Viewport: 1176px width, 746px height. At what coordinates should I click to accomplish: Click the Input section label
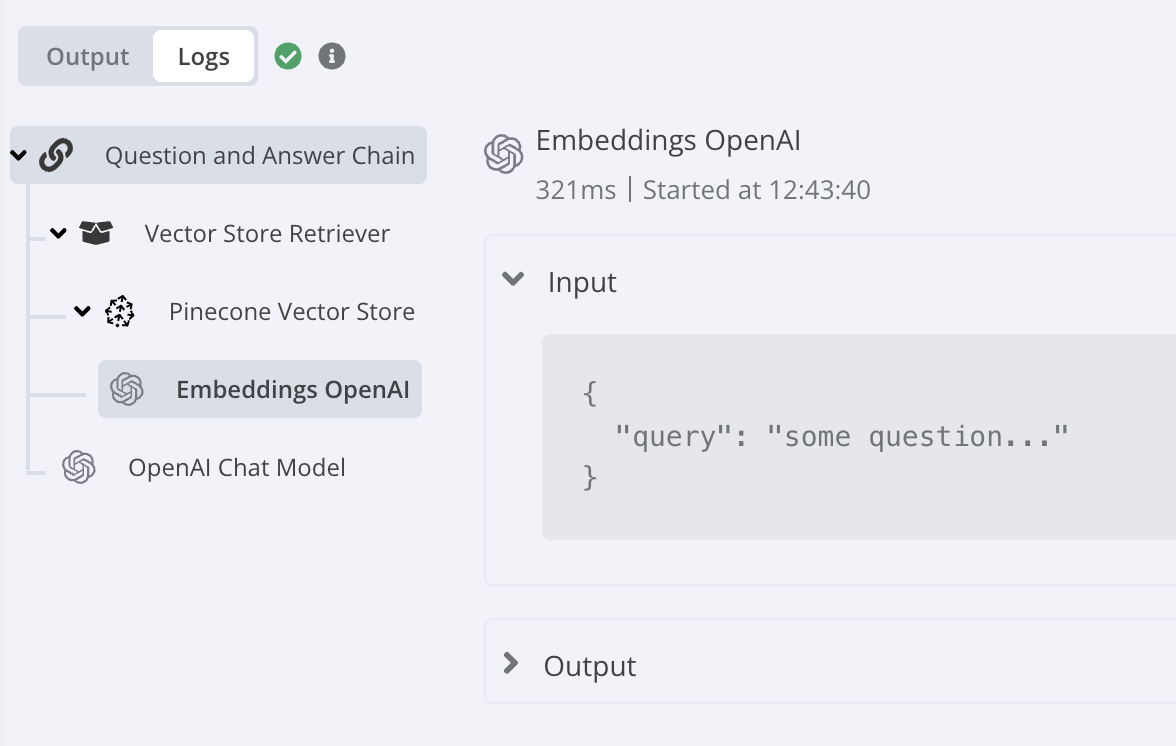pos(582,283)
